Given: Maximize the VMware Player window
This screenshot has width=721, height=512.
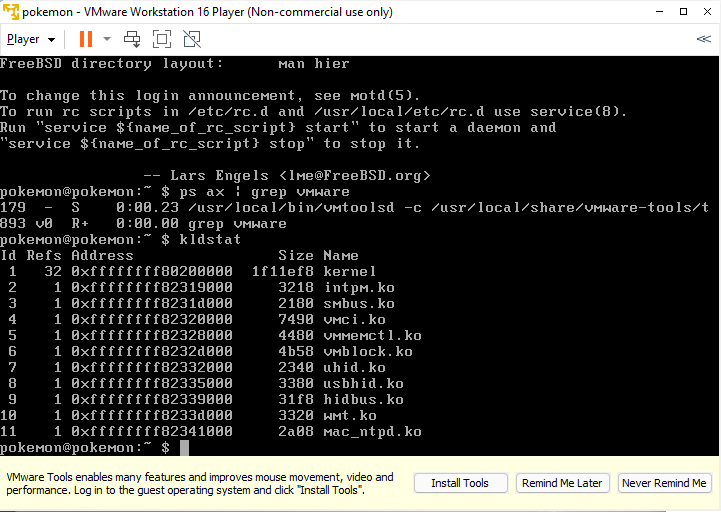Looking at the screenshot, I should point(683,12).
